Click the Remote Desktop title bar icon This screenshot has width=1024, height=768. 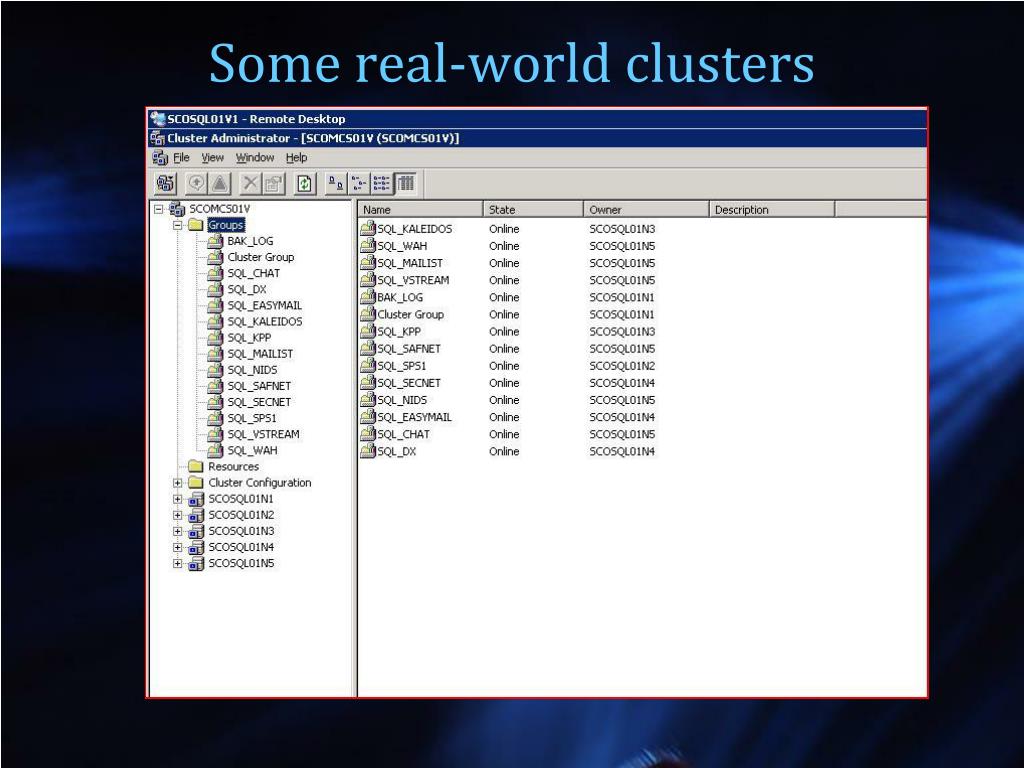(x=157, y=119)
